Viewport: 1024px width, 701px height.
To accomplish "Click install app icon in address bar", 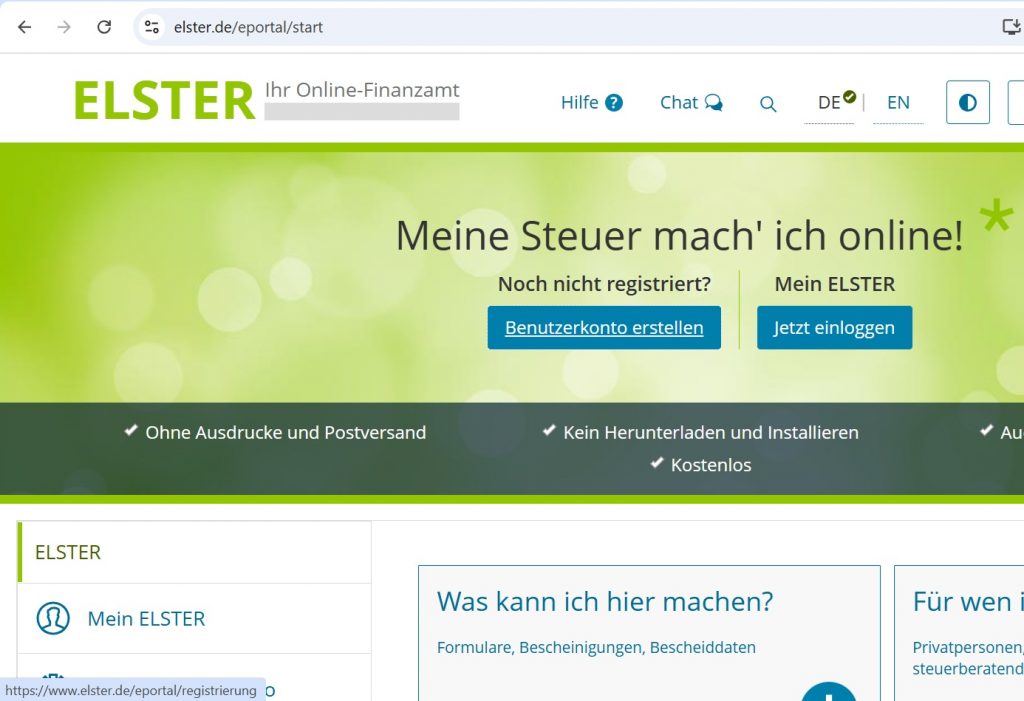I will [x=1011, y=27].
